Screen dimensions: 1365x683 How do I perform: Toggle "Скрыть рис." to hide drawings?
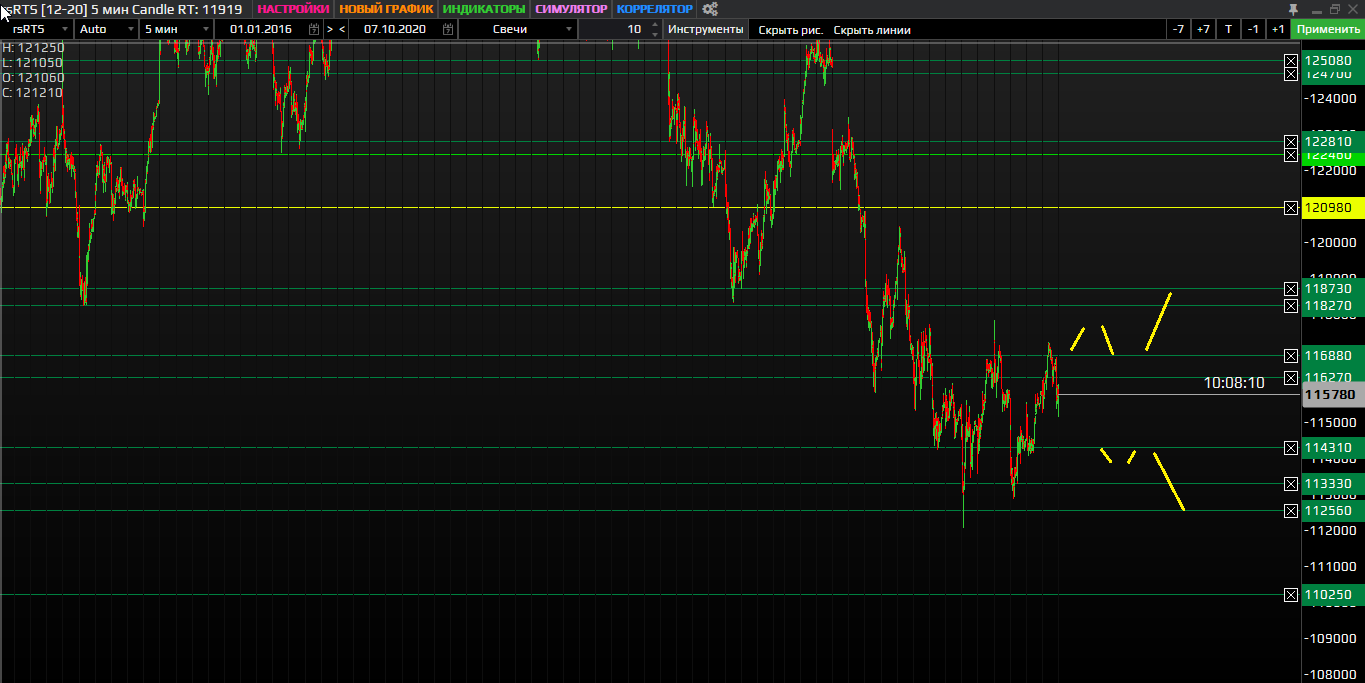(x=790, y=29)
